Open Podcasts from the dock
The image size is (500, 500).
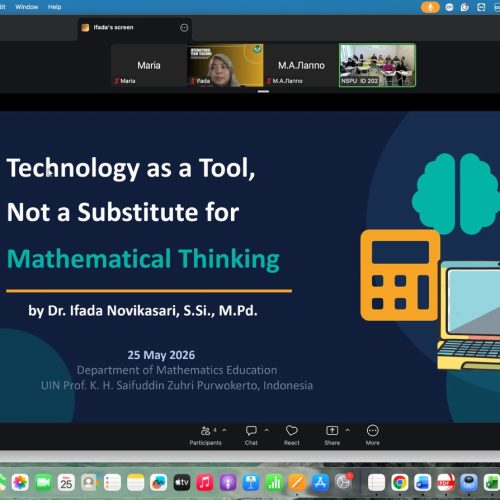click(x=228, y=482)
